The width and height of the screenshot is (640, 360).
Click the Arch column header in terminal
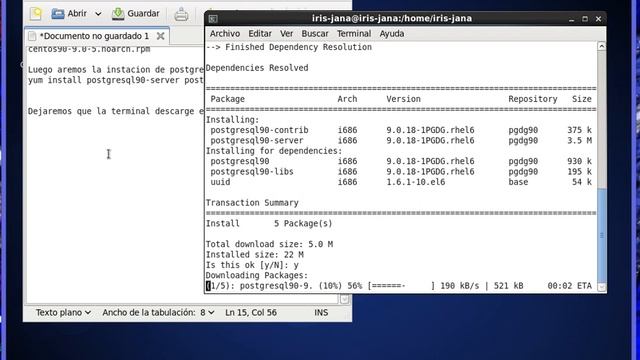pyautogui.click(x=347, y=99)
